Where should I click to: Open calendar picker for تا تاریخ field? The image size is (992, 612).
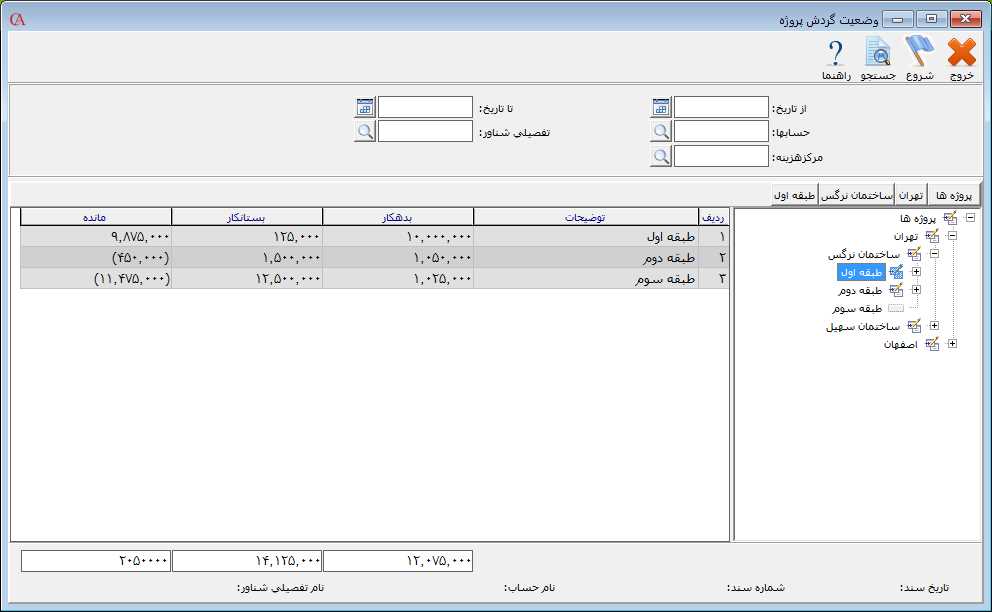tap(365, 107)
